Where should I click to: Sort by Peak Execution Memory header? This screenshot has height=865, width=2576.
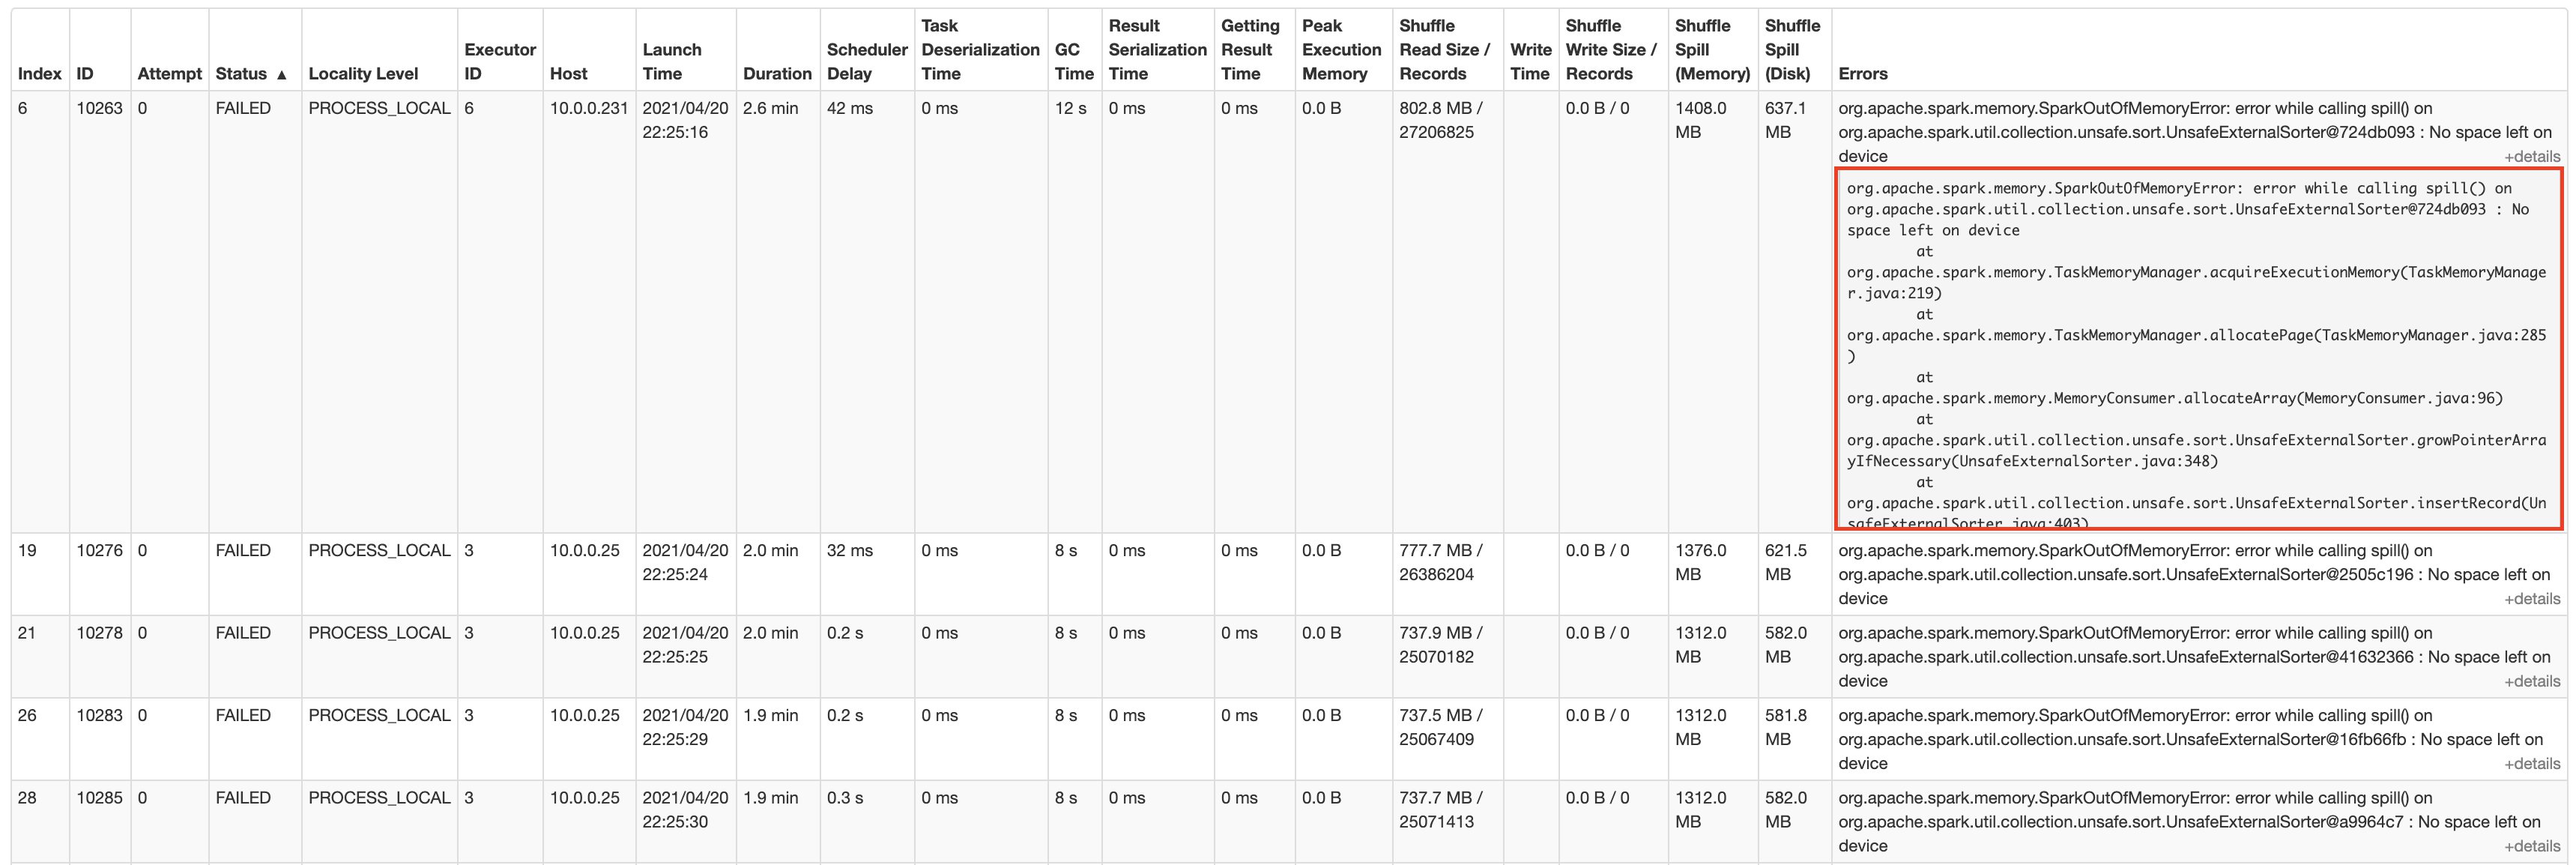[1341, 49]
